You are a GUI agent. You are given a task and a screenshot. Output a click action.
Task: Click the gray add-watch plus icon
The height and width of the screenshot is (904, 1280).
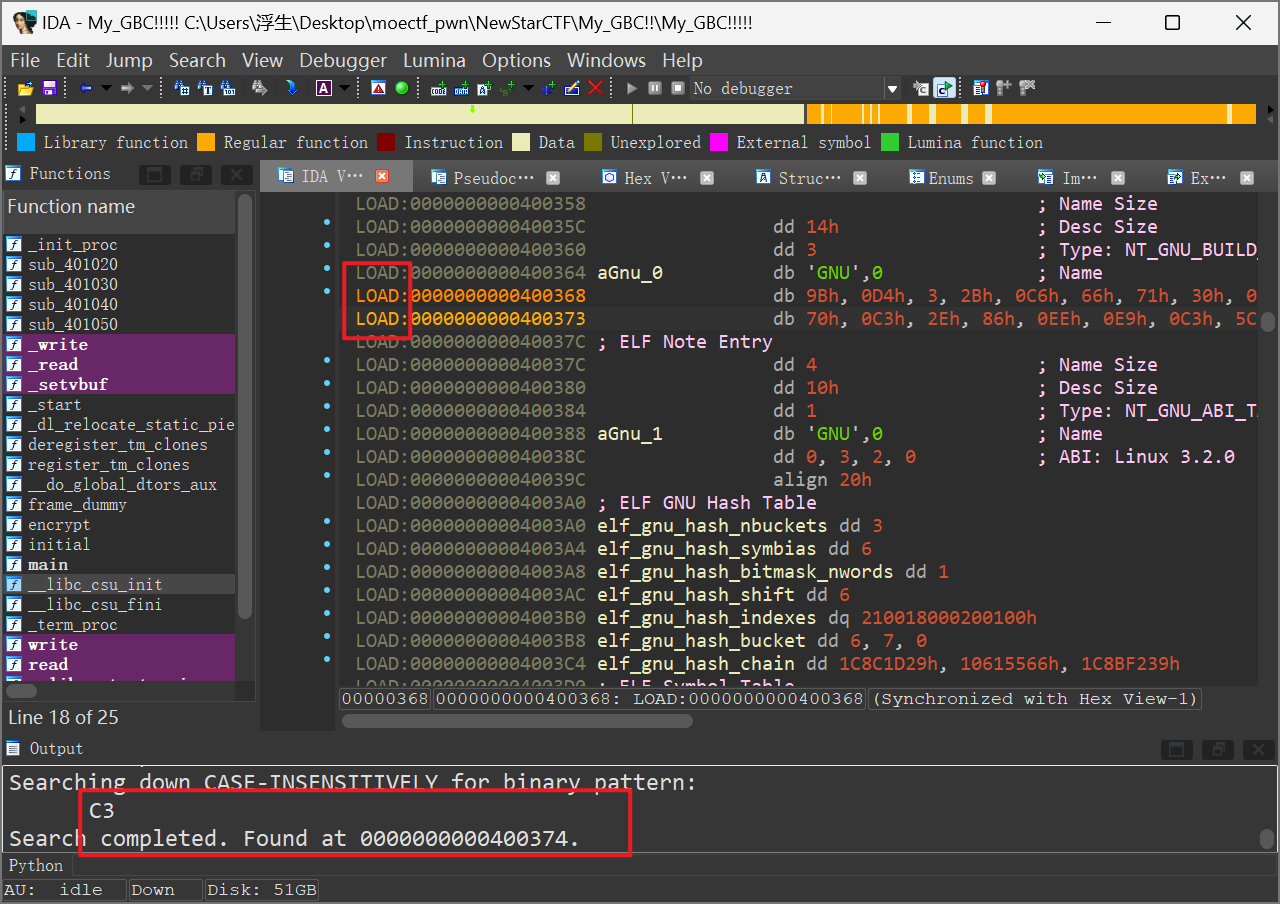pos(1003,88)
